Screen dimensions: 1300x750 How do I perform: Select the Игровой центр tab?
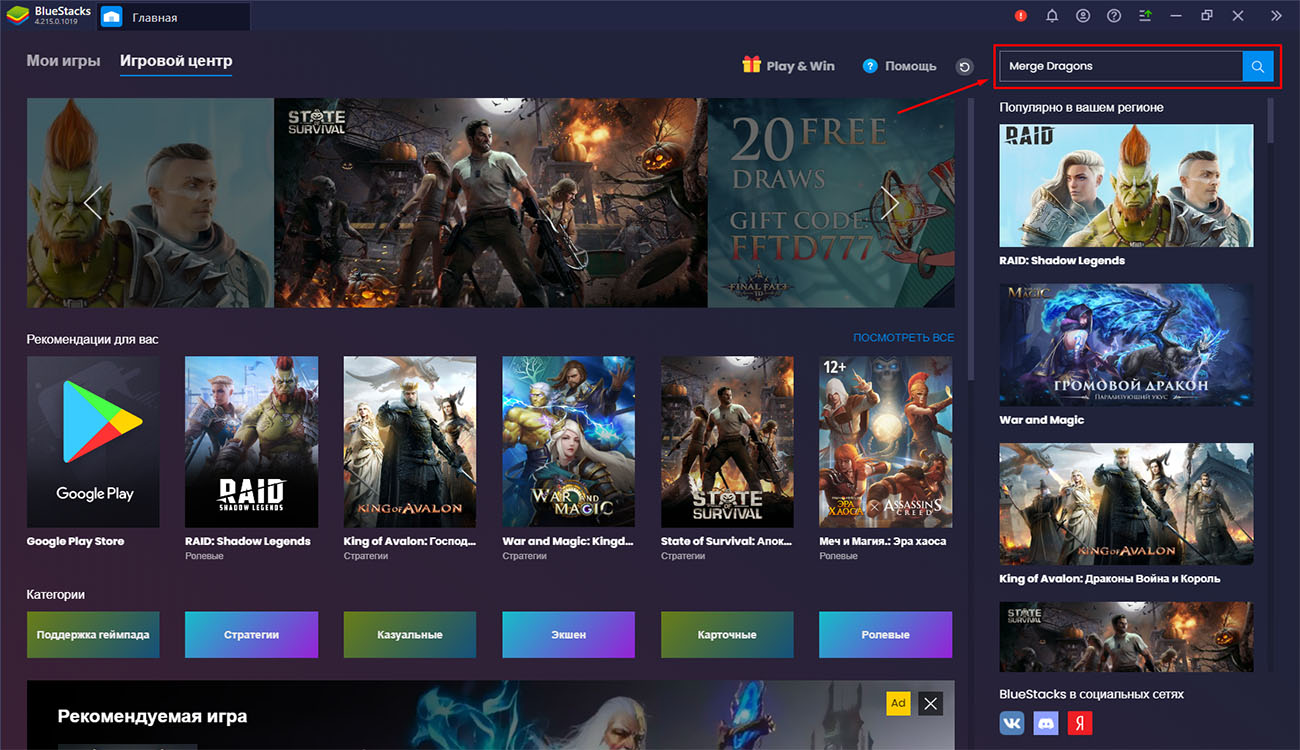176,61
